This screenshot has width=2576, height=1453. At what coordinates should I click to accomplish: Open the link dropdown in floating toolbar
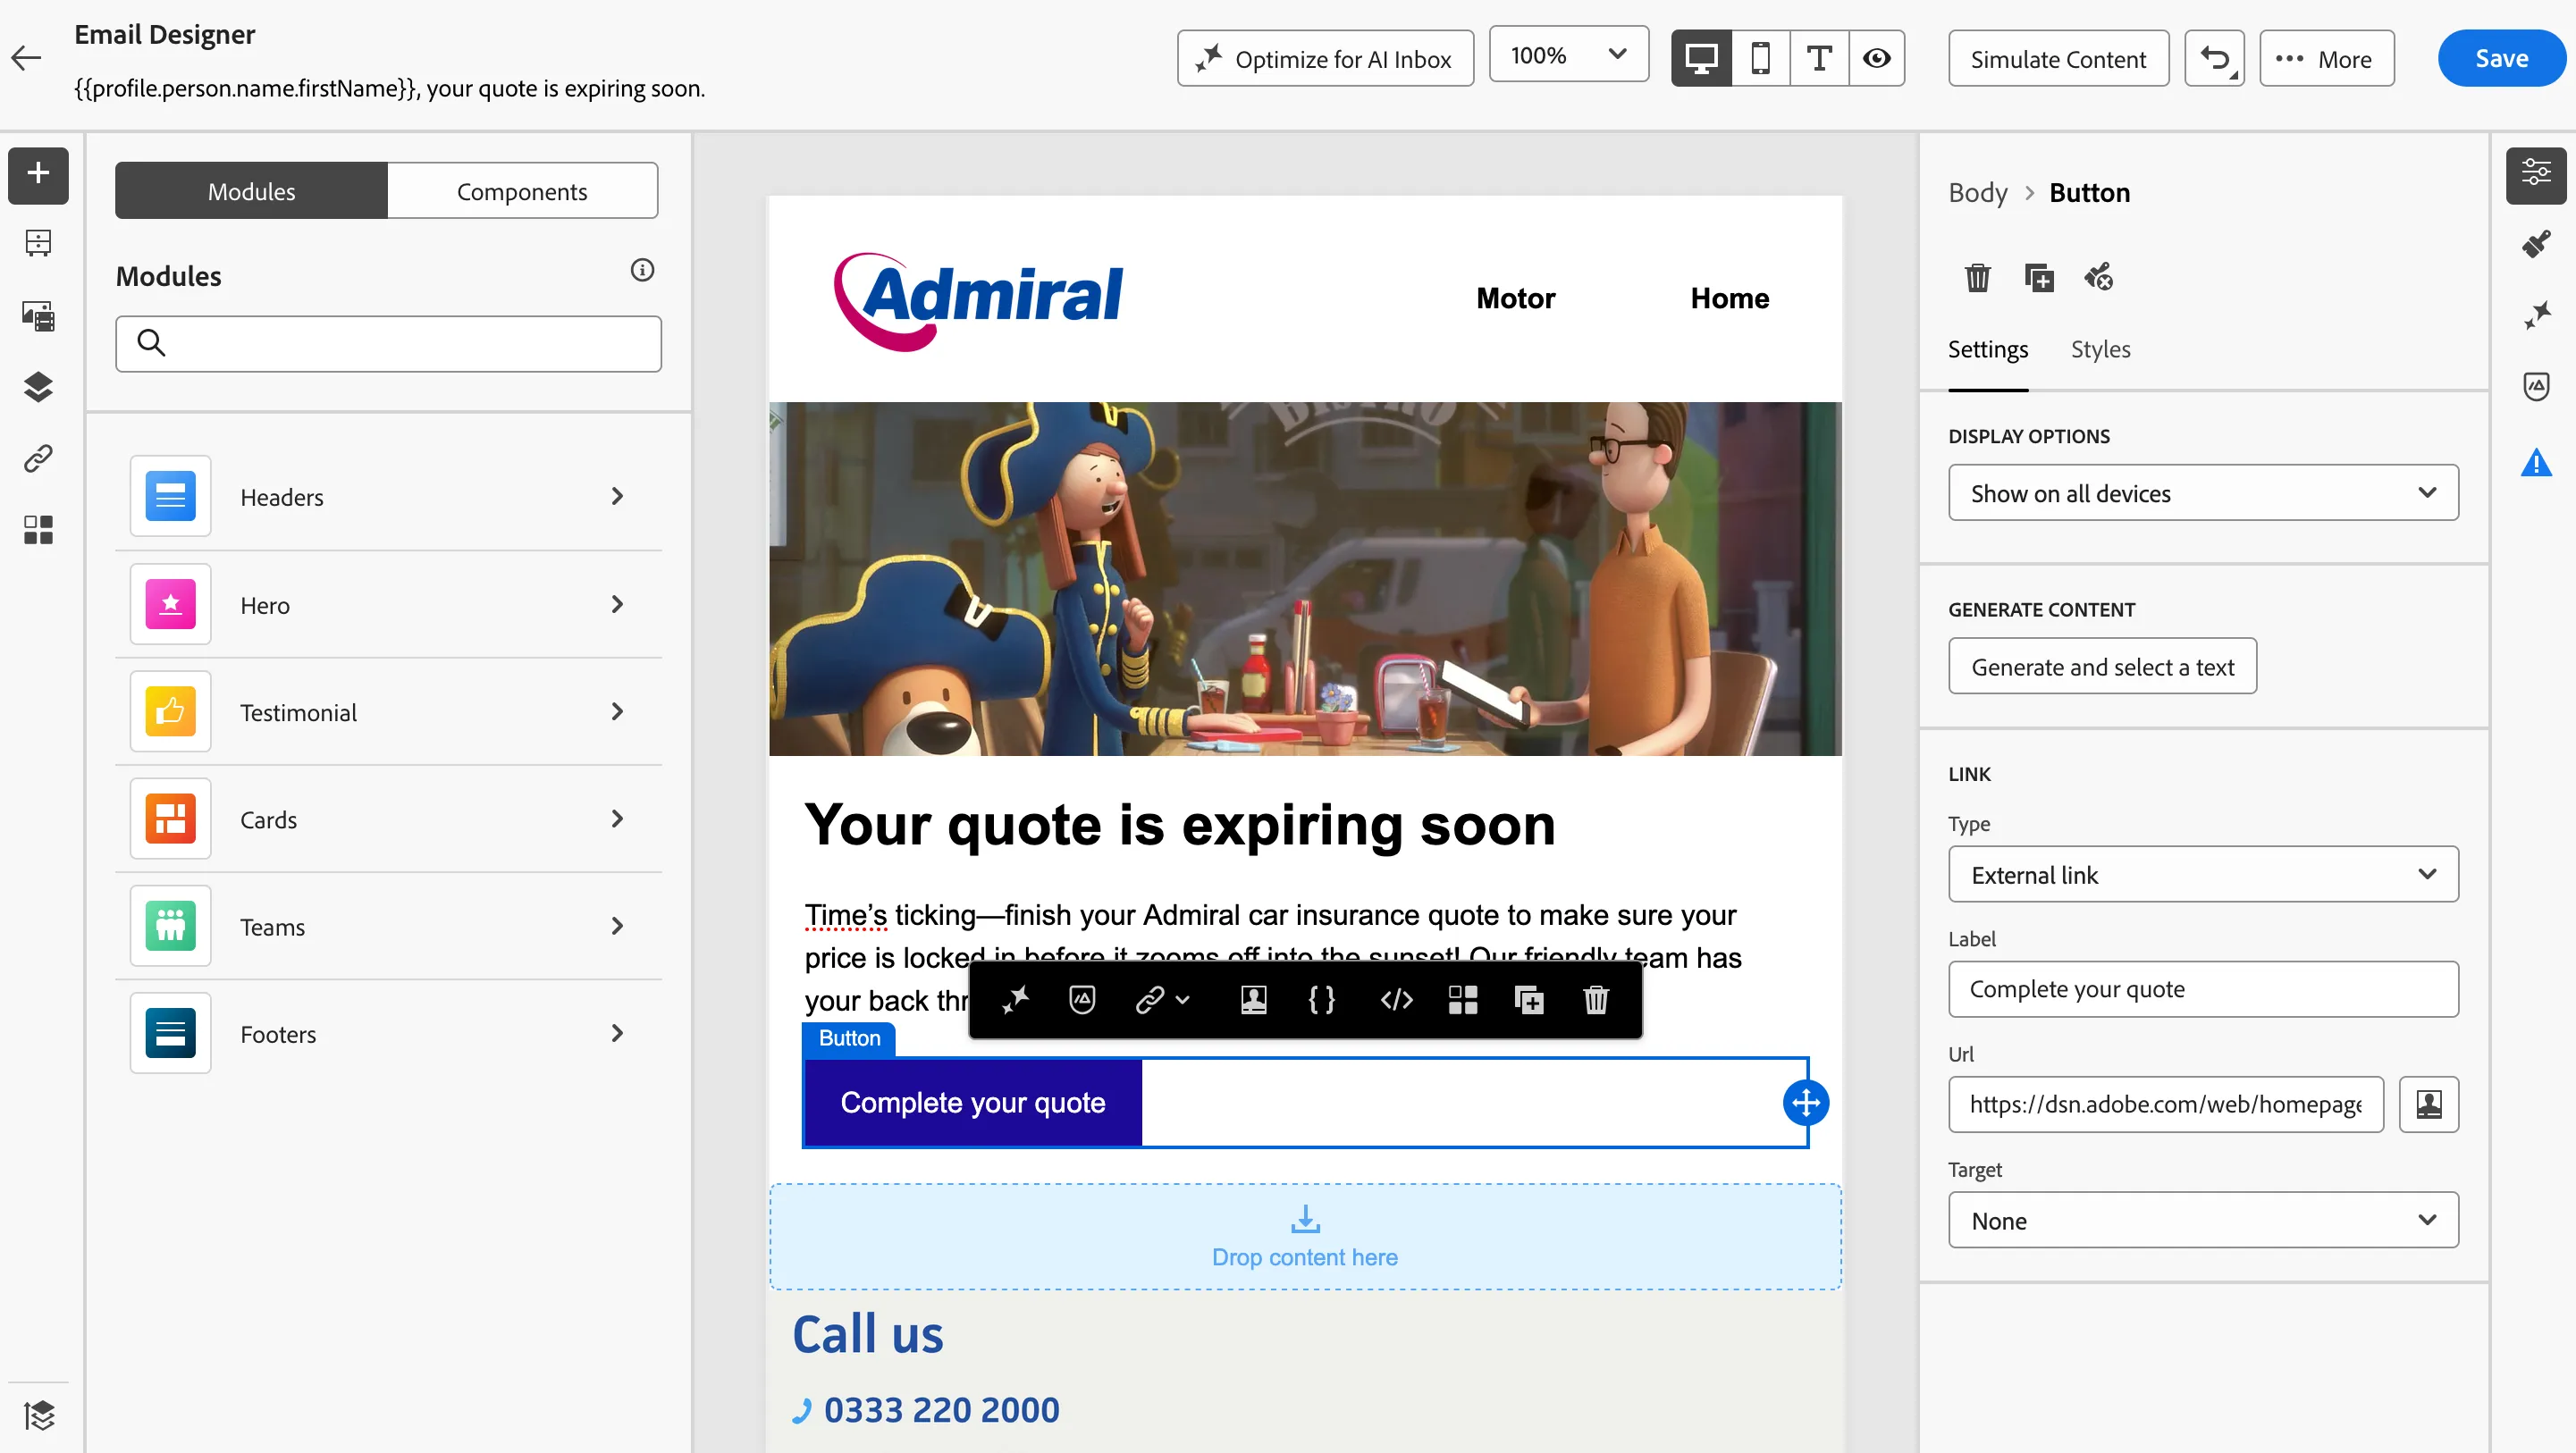click(1162, 999)
